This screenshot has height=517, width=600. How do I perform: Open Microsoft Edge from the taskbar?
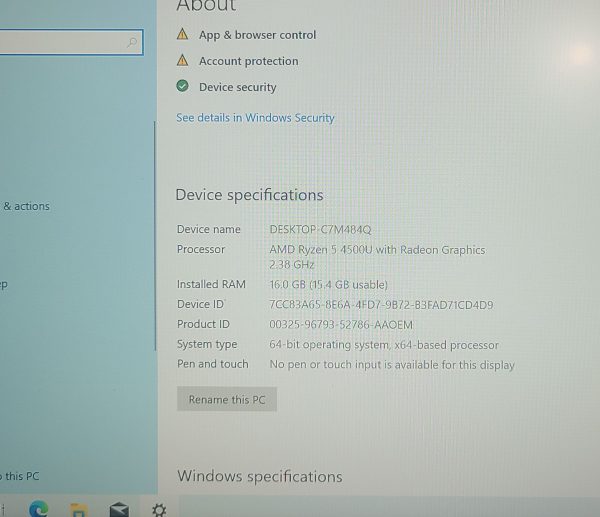(x=39, y=508)
